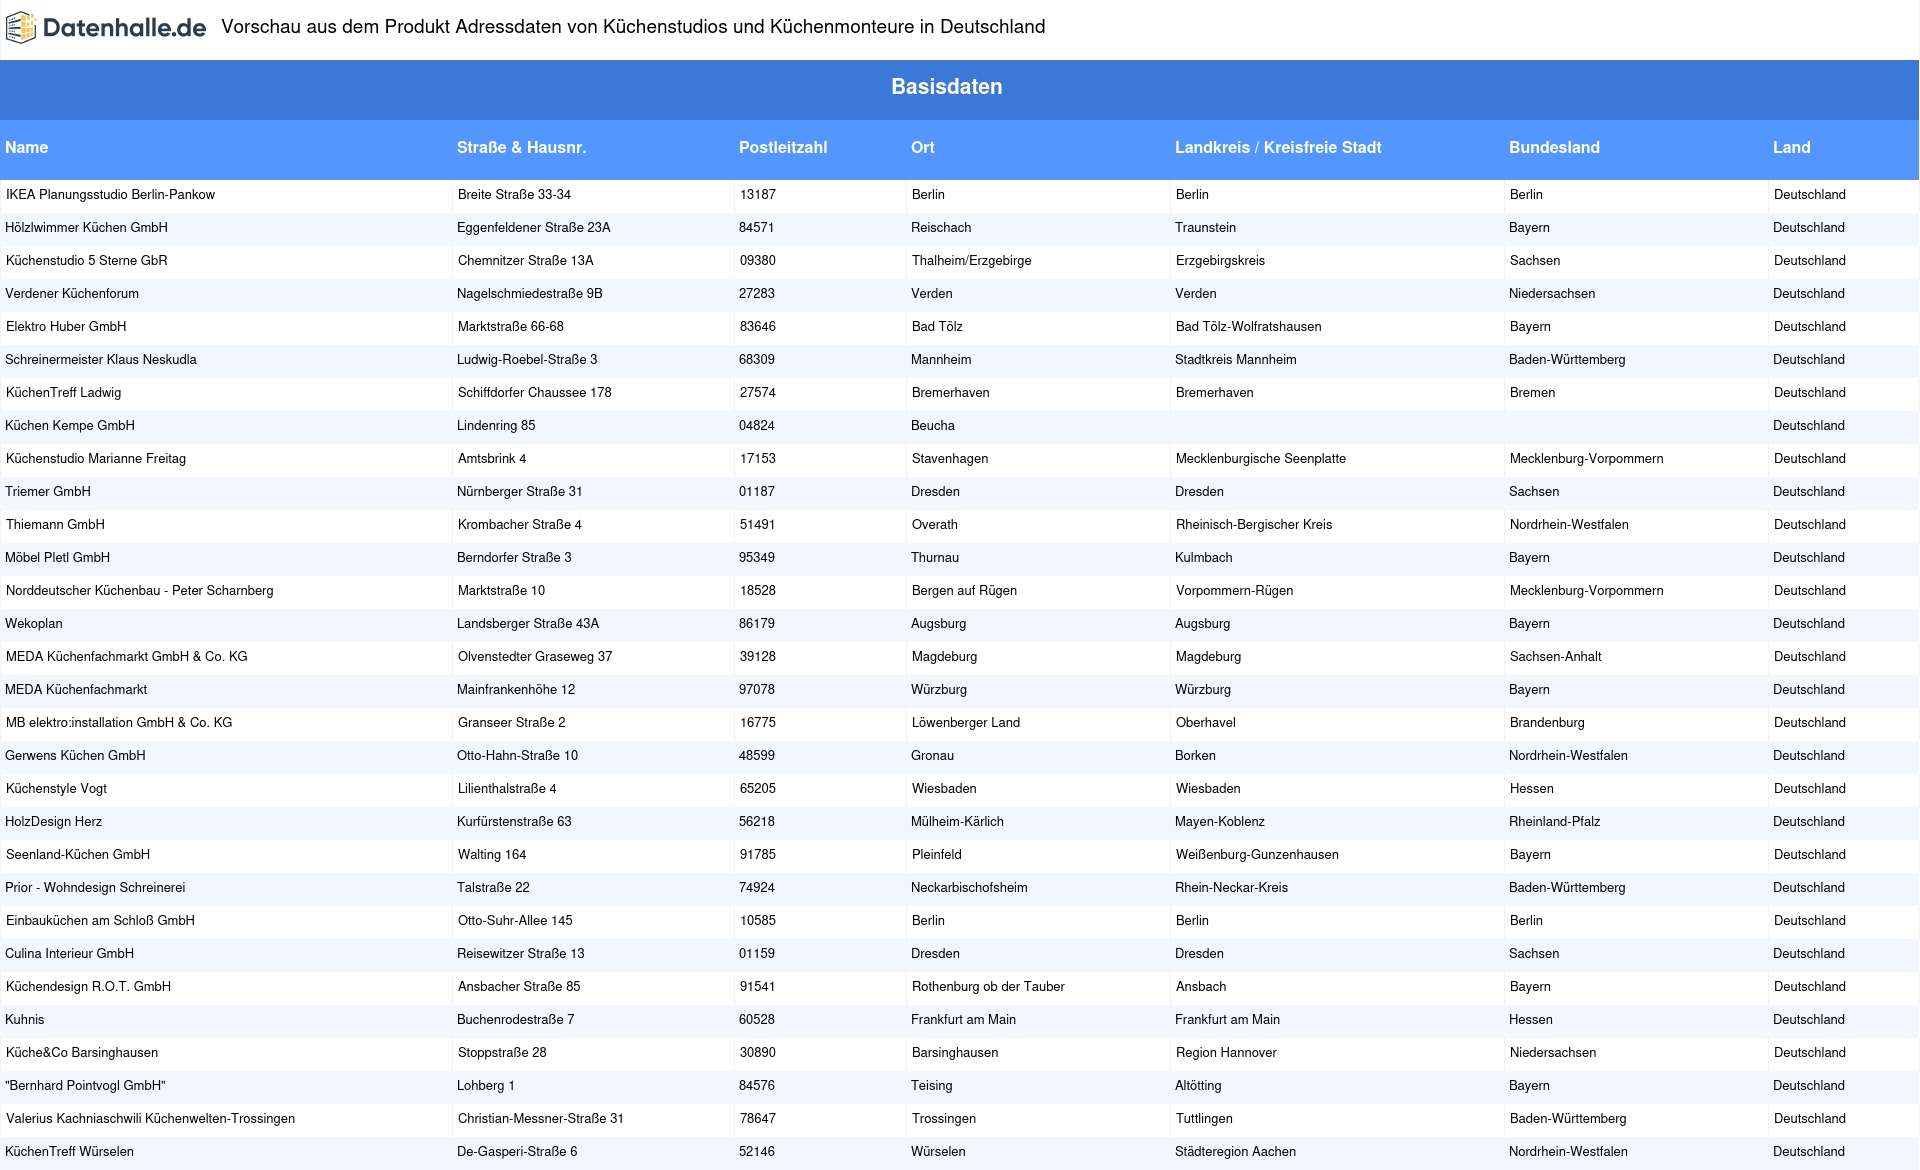
Task: Click MEDA Küchenfachmarkt GmbH & Co. KG
Action: coord(127,657)
